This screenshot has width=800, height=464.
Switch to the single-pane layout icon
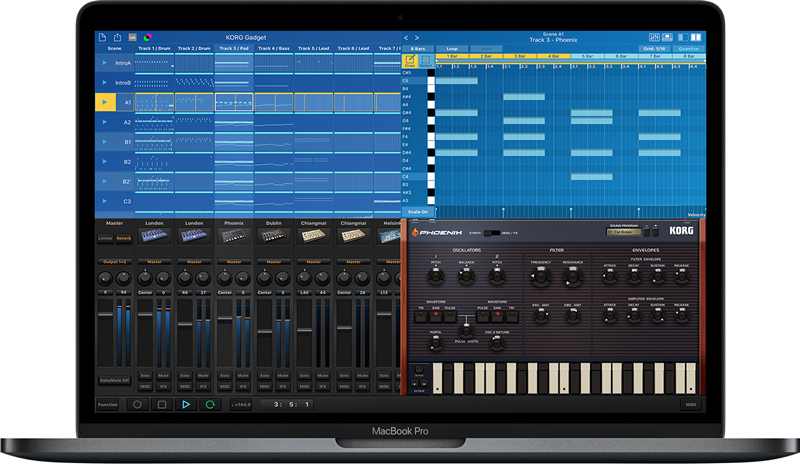(x=683, y=37)
